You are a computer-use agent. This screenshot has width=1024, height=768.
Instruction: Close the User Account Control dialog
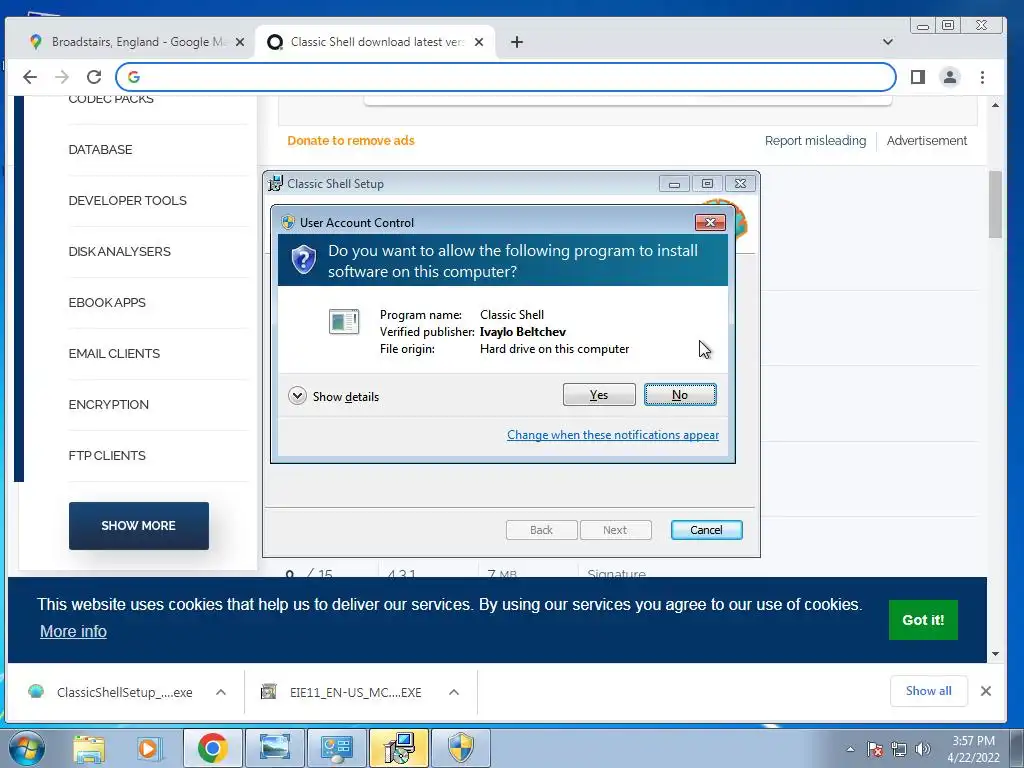[710, 223]
